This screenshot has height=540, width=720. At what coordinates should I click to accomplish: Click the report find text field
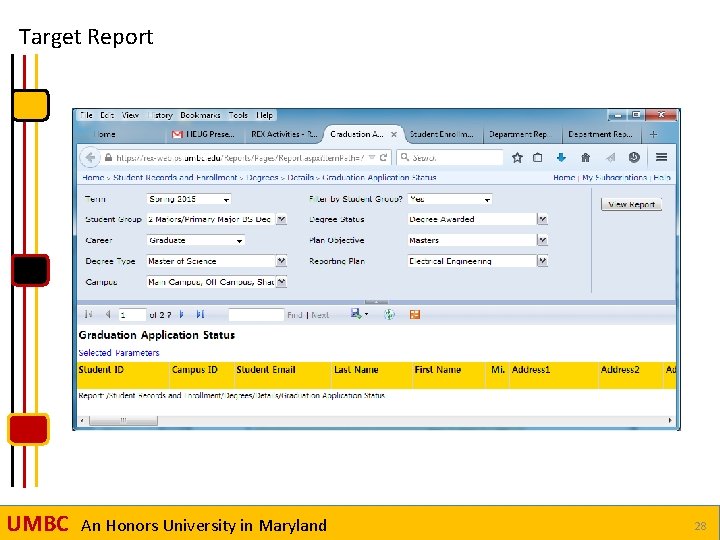coord(256,315)
